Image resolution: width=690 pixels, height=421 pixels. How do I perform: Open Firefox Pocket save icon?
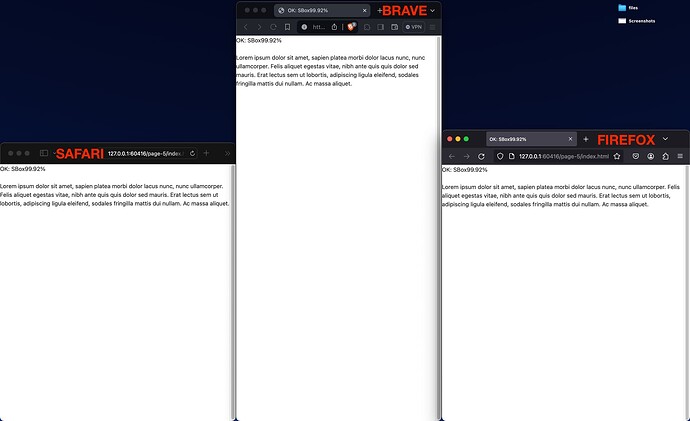tap(636, 156)
